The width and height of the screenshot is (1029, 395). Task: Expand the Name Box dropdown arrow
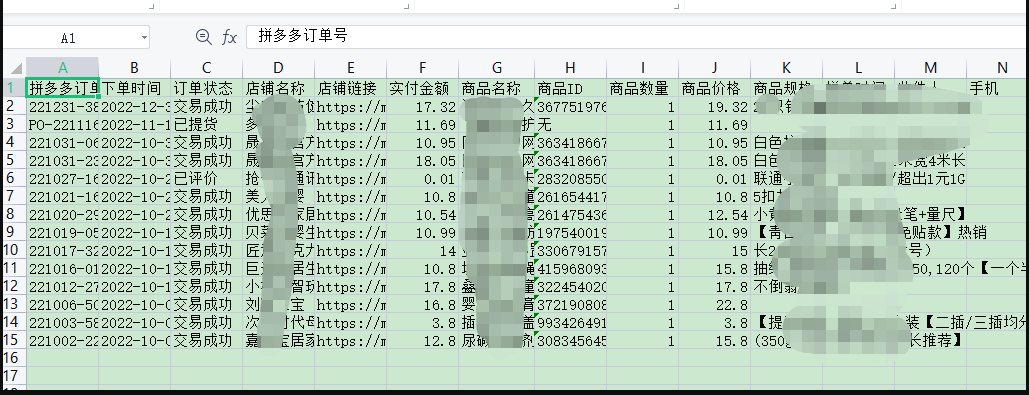click(144, 38)
